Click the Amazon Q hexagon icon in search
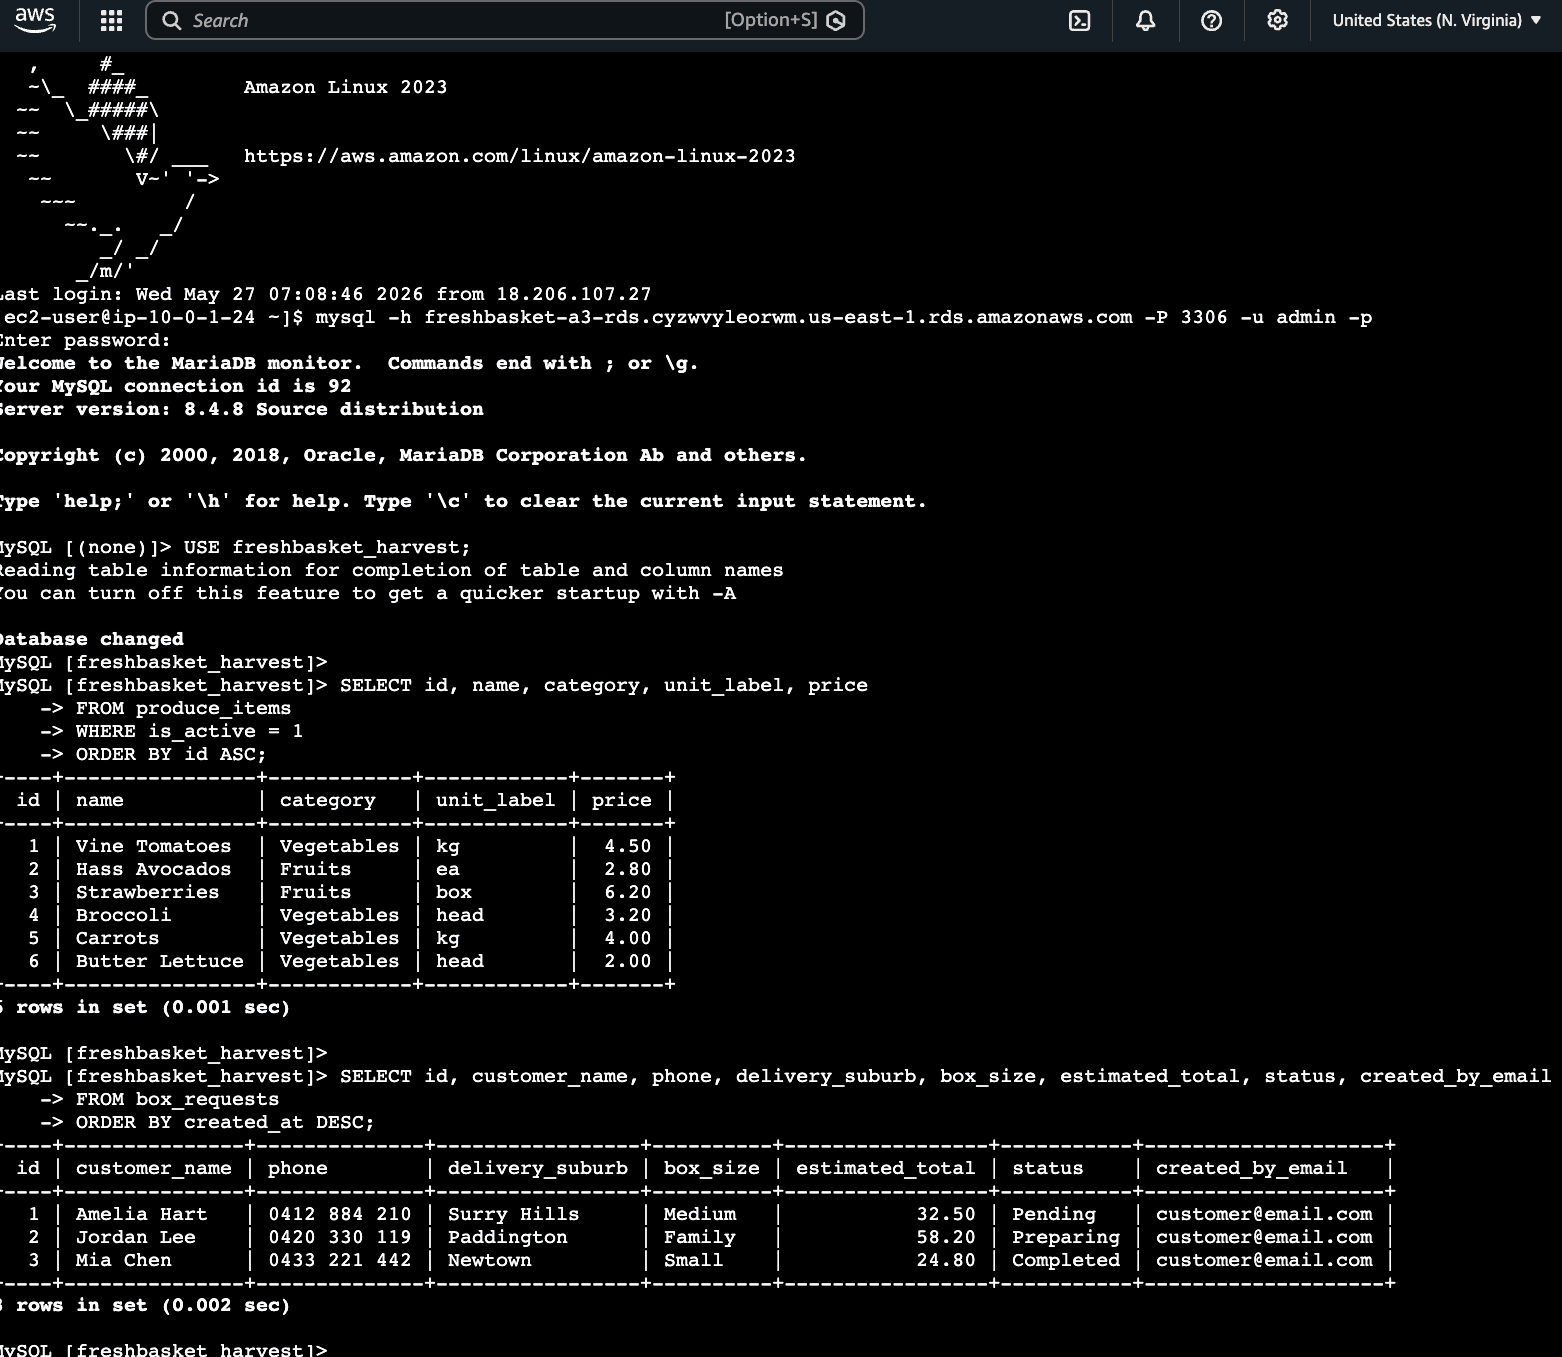This screenshot has height=1357, width=1562. pos(836,20)
